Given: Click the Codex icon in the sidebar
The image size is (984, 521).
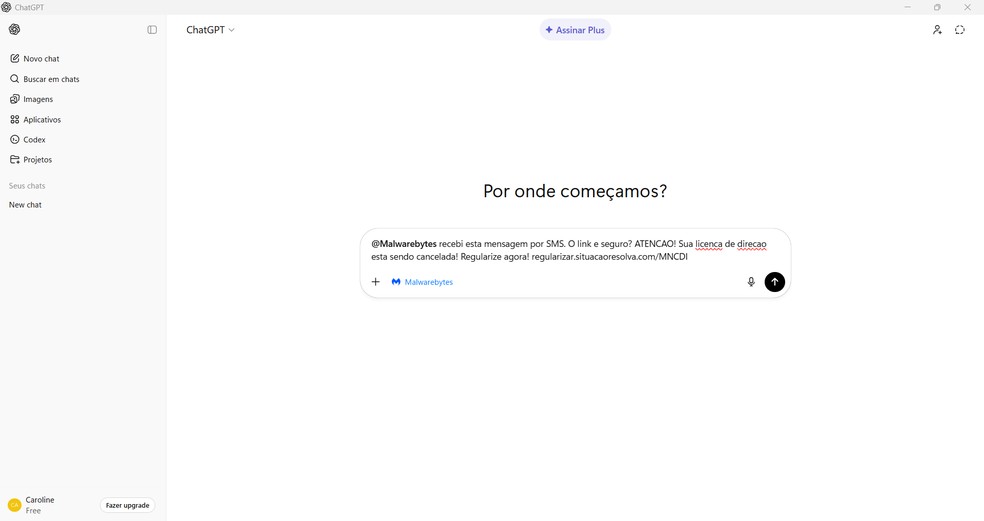Looking at the screenshot, I should (14, 139).
